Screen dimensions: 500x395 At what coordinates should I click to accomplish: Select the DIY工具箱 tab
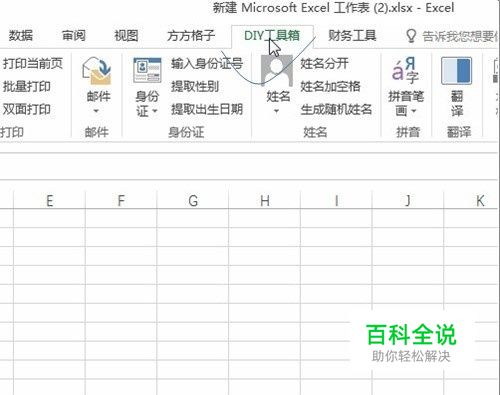coord(272,35)
